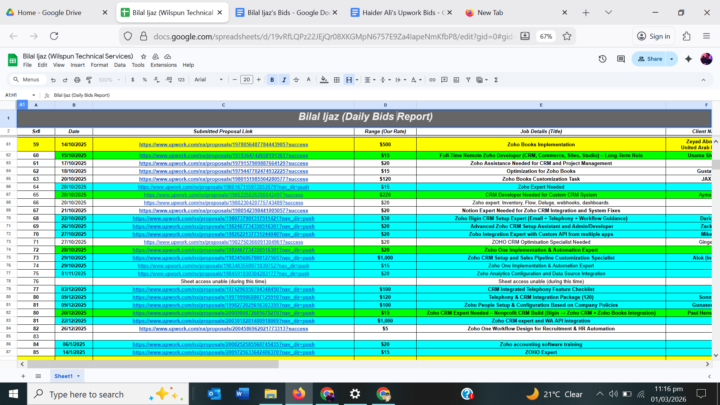Click the redo icon in toolbar
This screenshot has height=405, width=720.
coord(65,80)
